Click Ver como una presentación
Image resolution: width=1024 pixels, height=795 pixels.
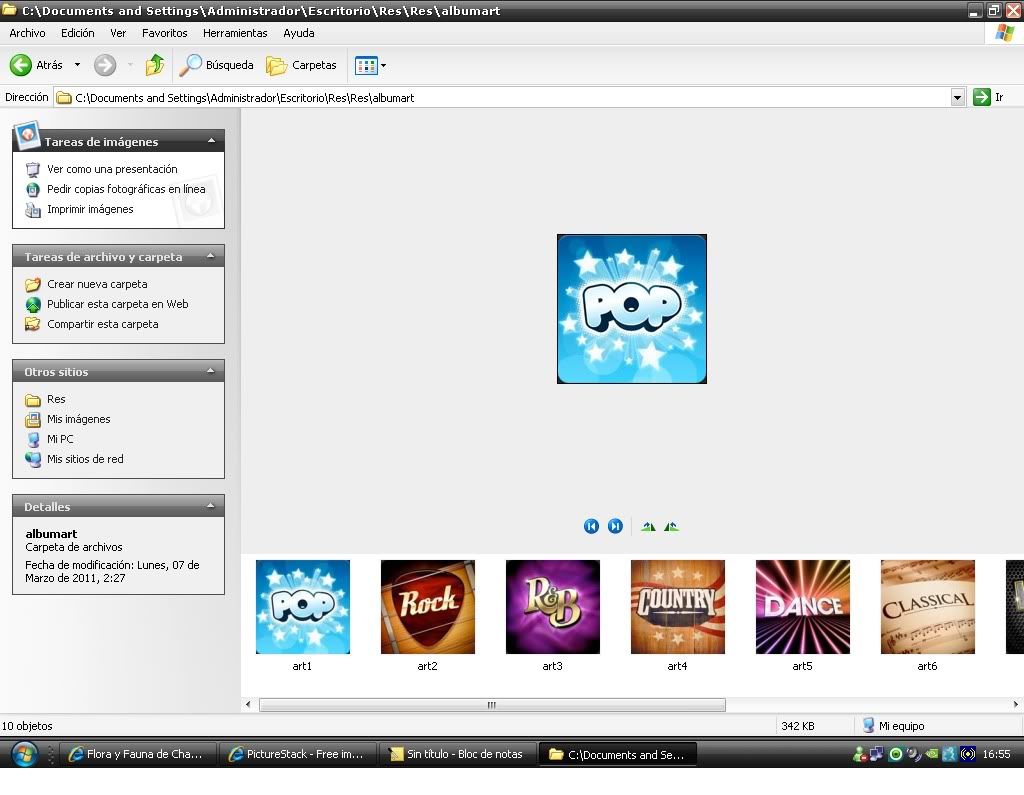pos(112,169)
